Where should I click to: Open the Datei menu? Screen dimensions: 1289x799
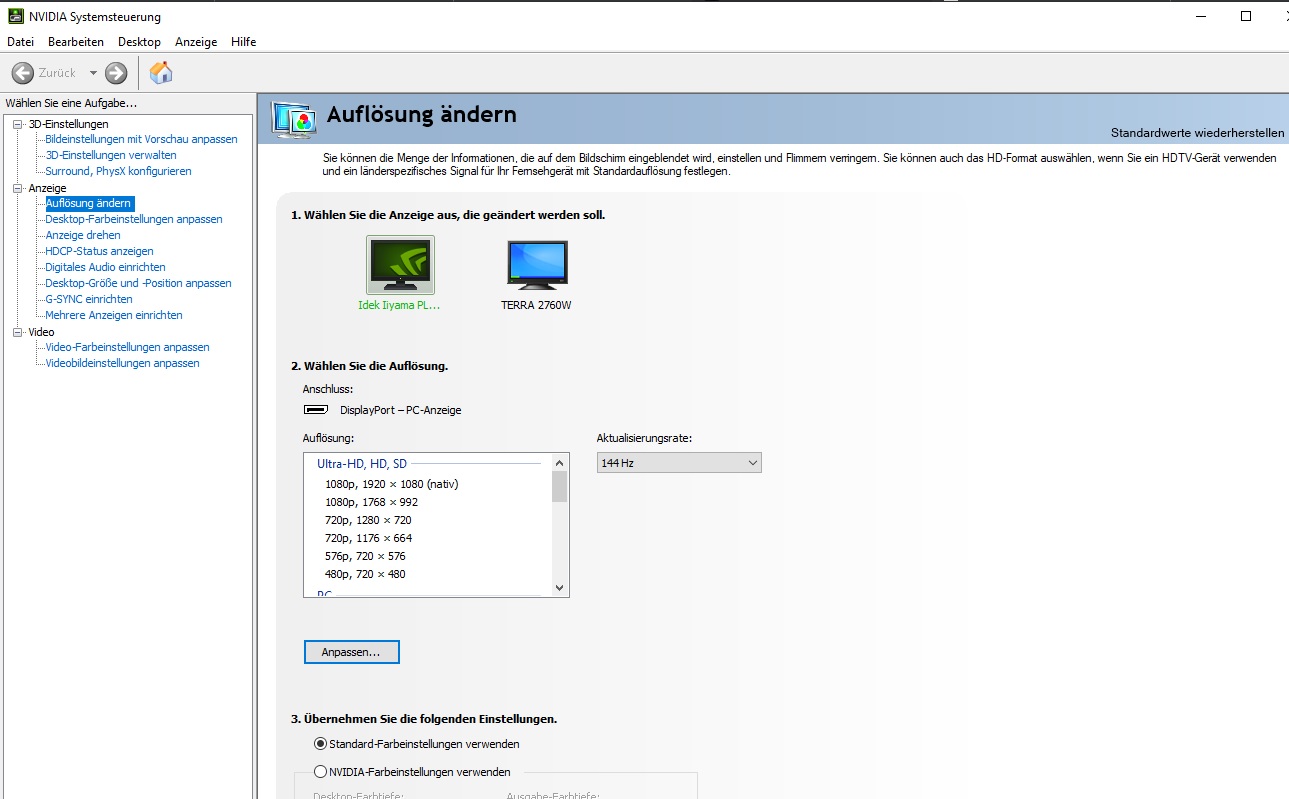coord(20,42)
